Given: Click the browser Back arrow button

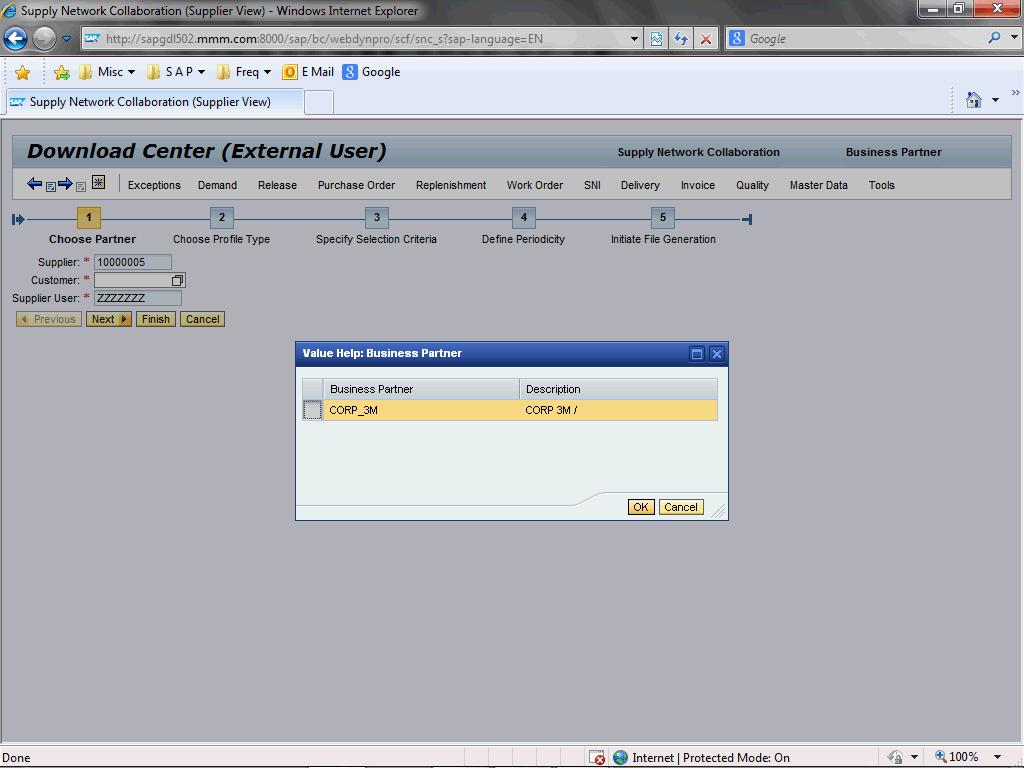Looking at the screenshot, I should point(15,39).
